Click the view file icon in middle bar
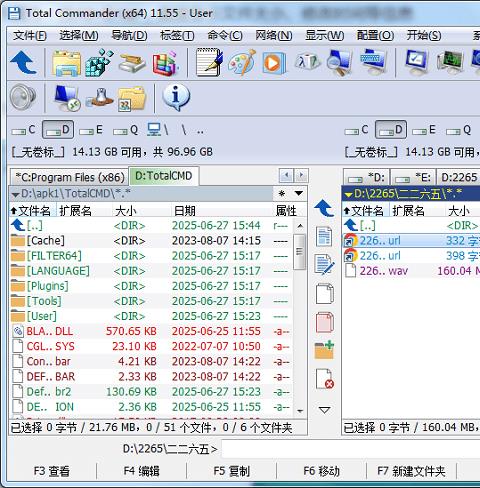This screenshot has width=480, height=488. [324, 236]
